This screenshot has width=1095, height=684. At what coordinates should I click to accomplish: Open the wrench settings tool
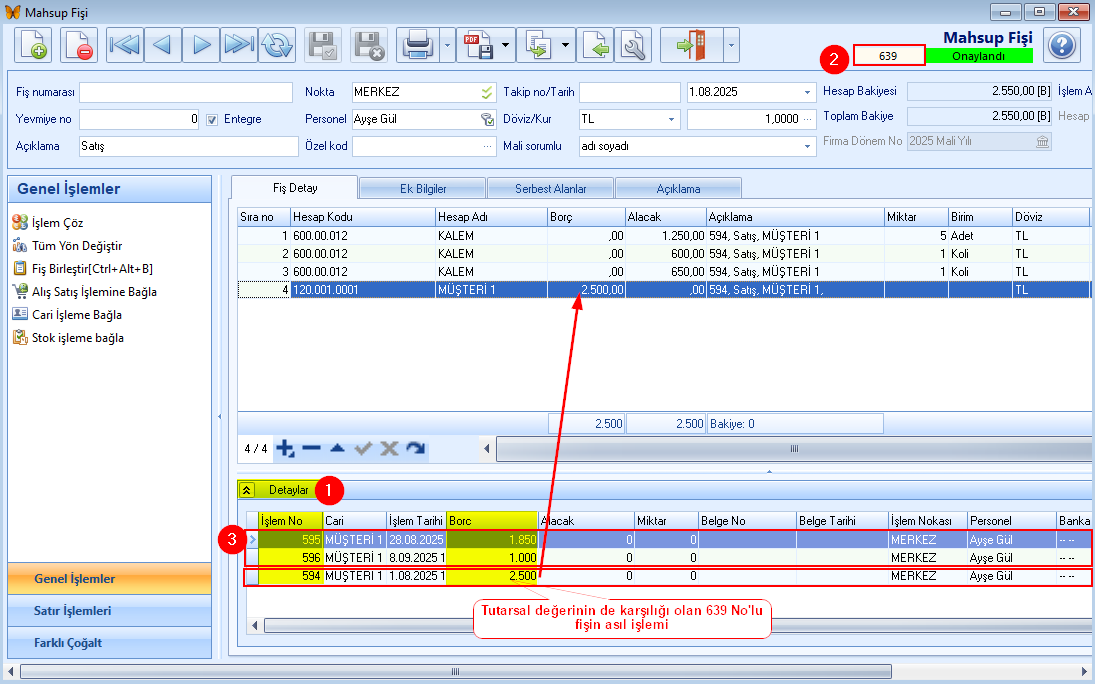point(632,45)
